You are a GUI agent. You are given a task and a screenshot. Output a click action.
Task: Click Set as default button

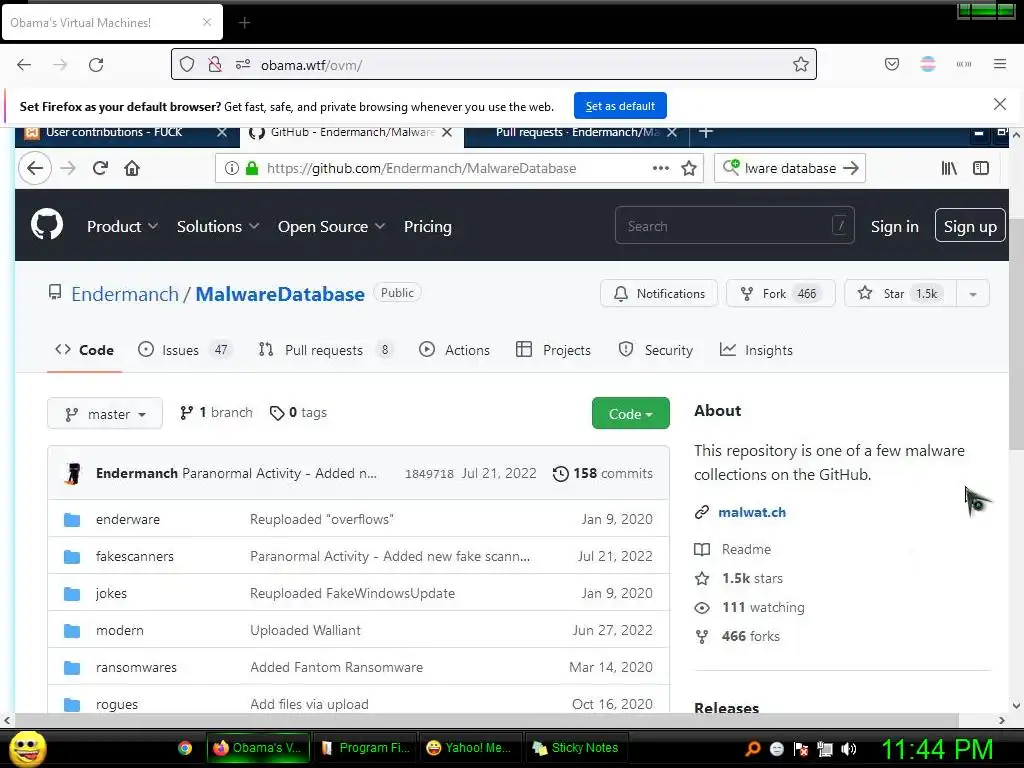(x=620, y=106)
